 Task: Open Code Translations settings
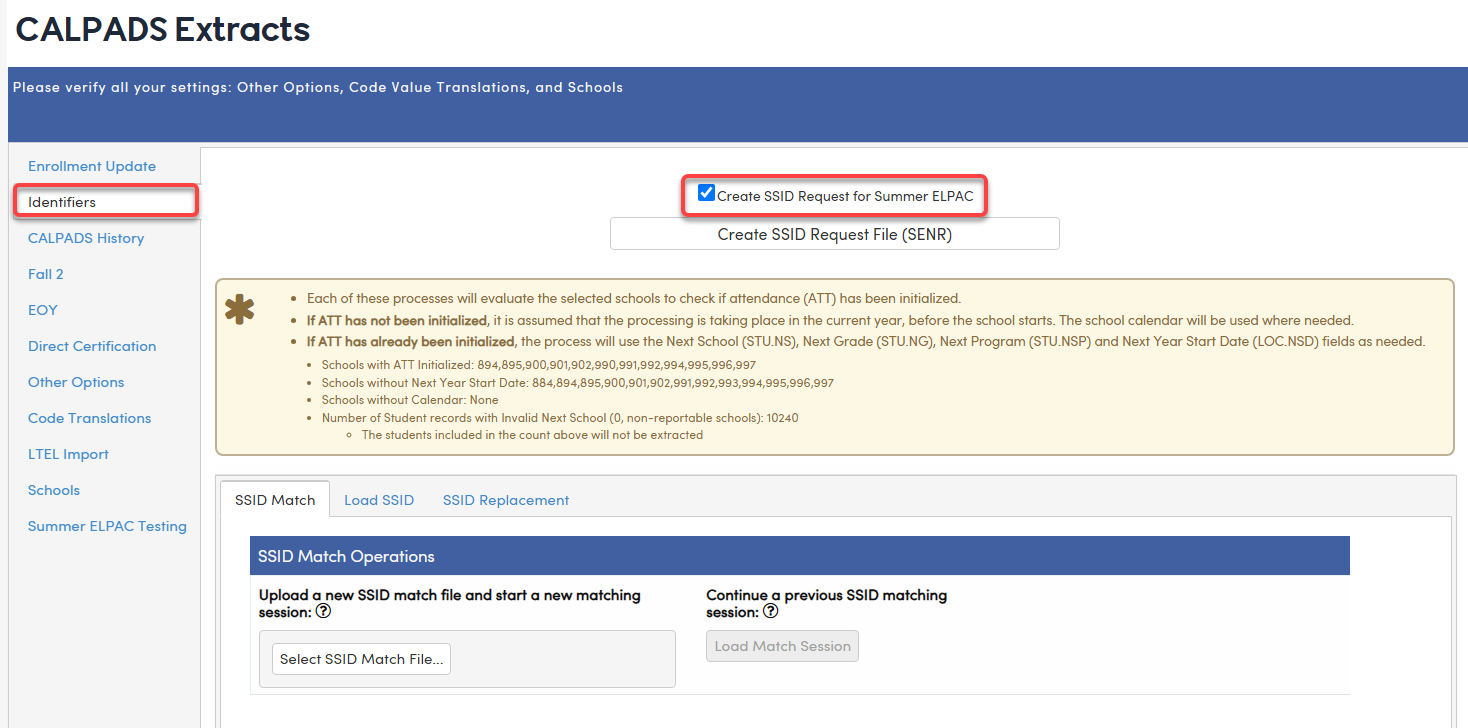[x=90, y=418]
